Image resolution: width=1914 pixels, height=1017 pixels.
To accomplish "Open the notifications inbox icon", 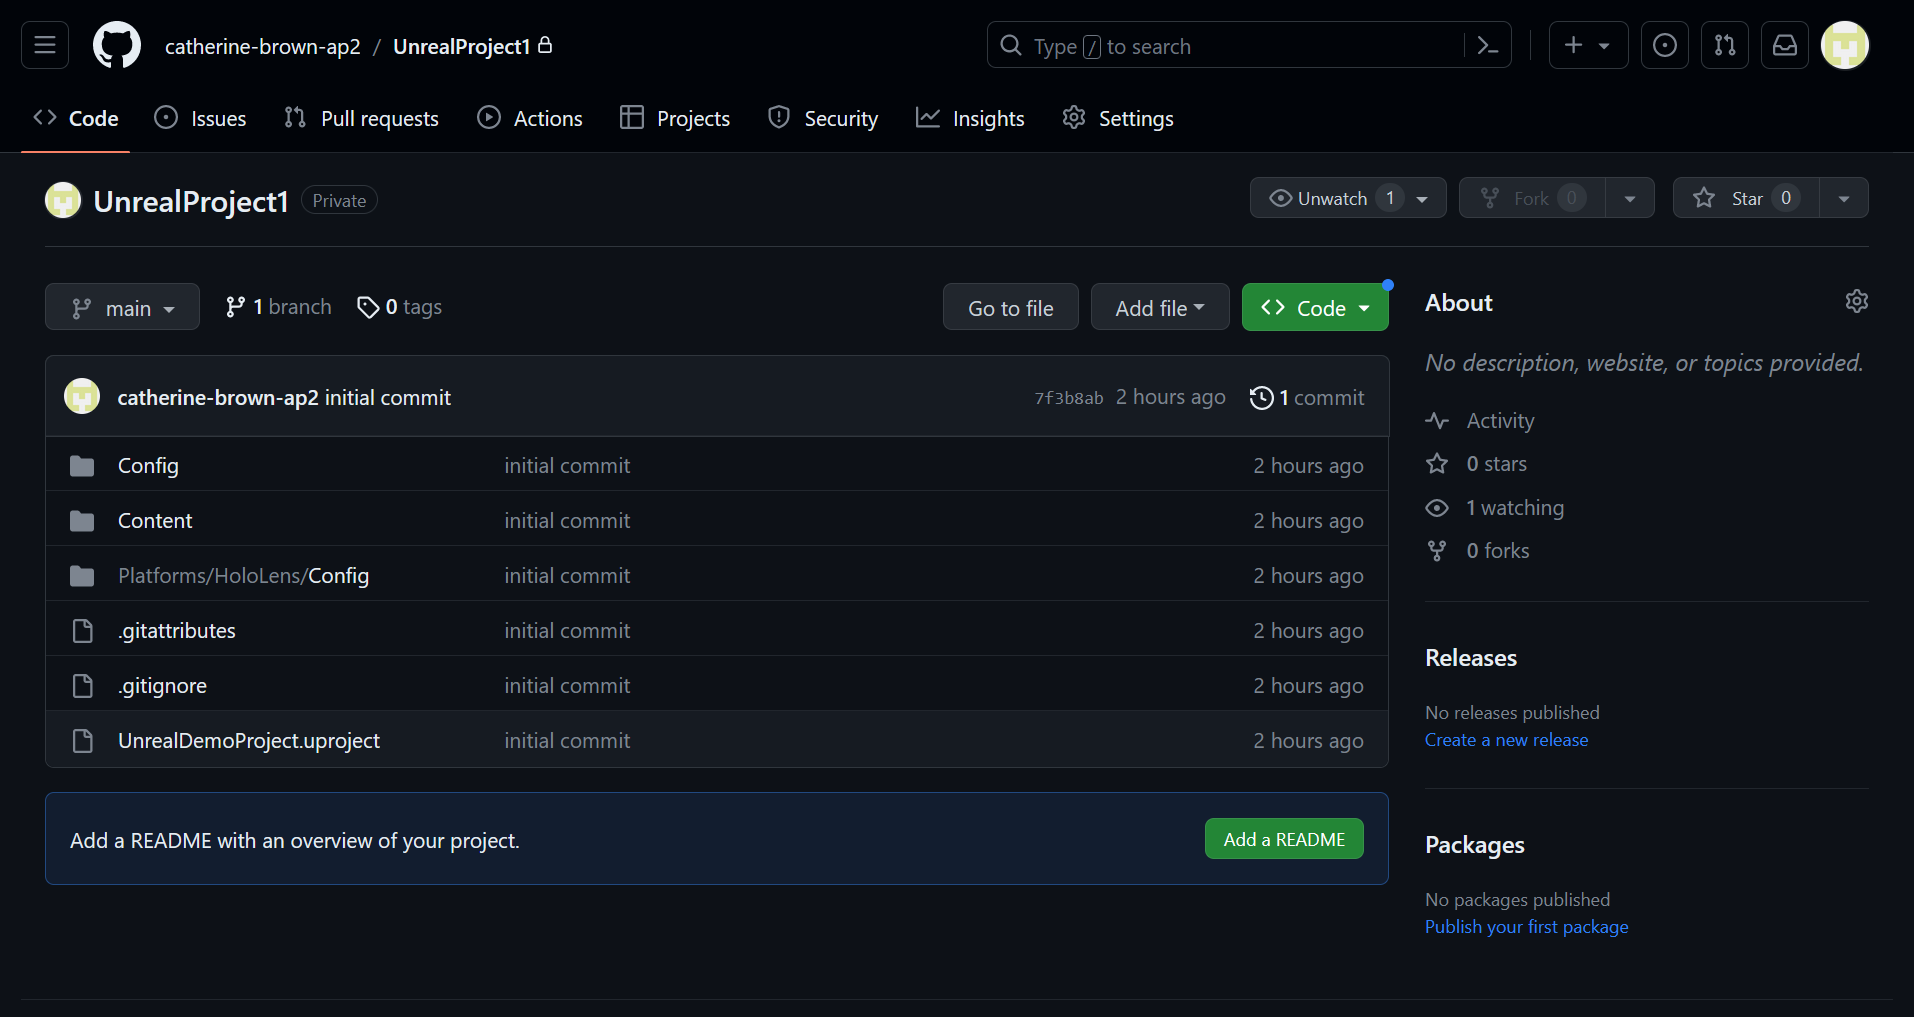I will click(x=1785, y=45).
